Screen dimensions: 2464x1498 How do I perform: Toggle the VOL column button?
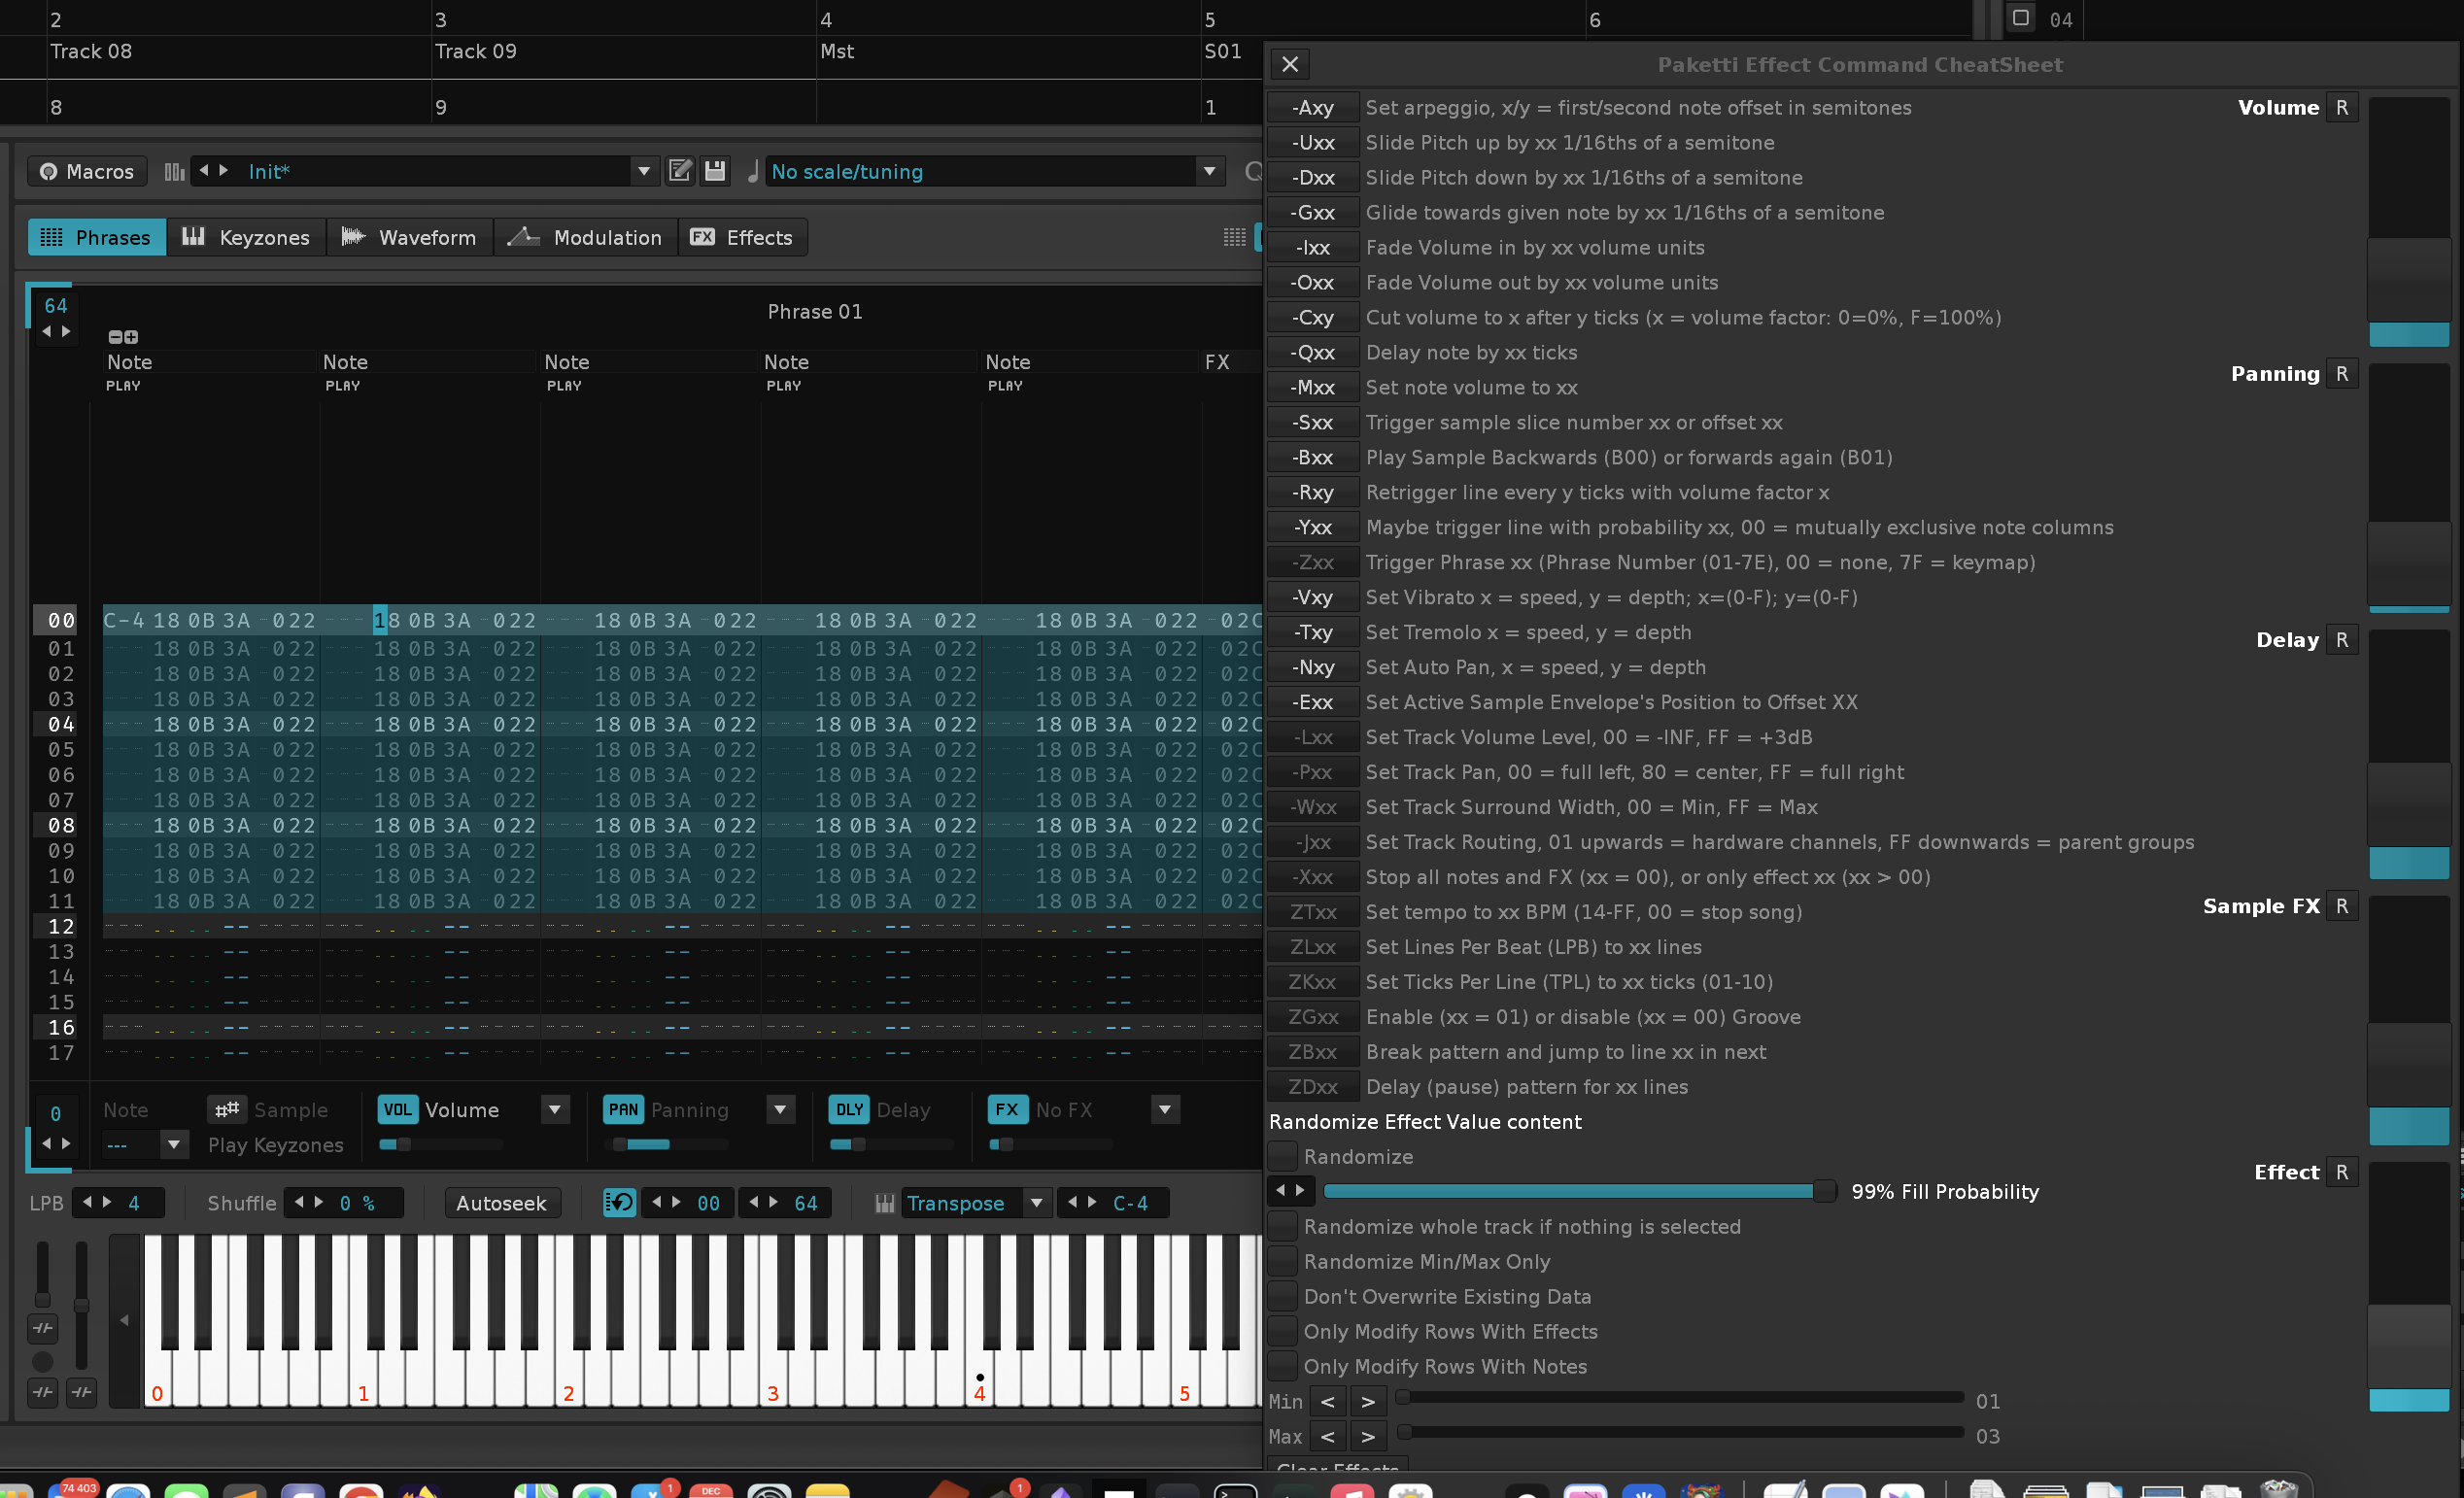pos(397,1109)
